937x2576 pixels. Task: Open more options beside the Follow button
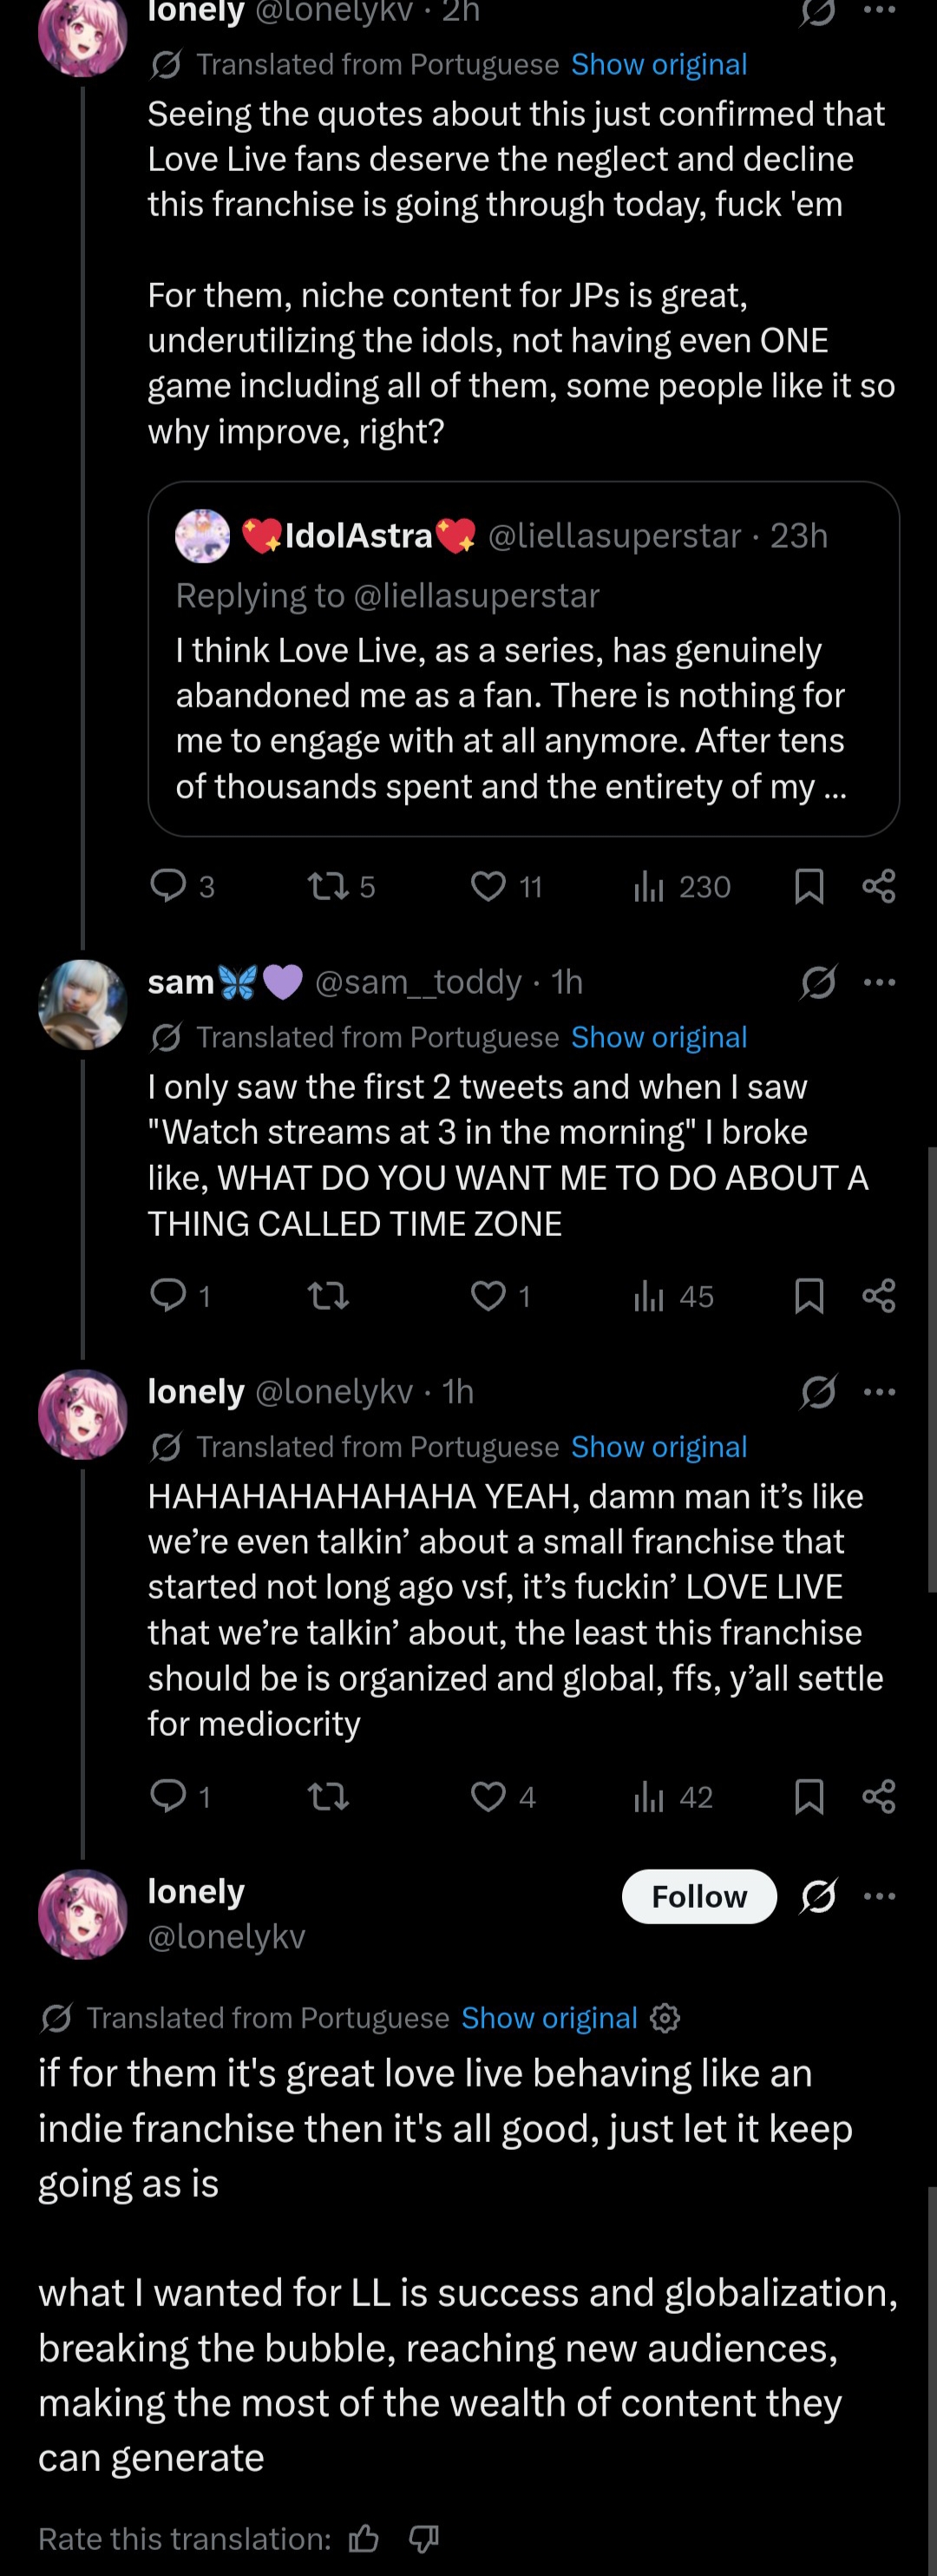tap(879, 1895)
